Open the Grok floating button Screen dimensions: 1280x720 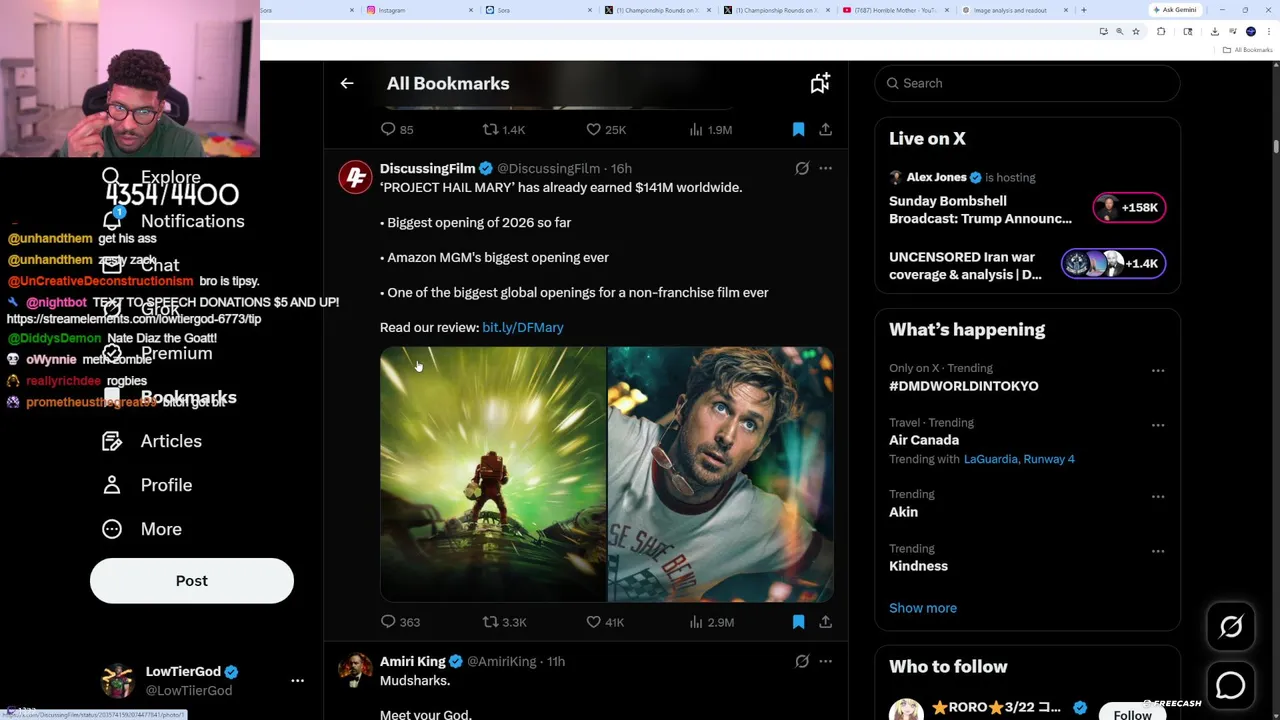[x=1231, y=627]
